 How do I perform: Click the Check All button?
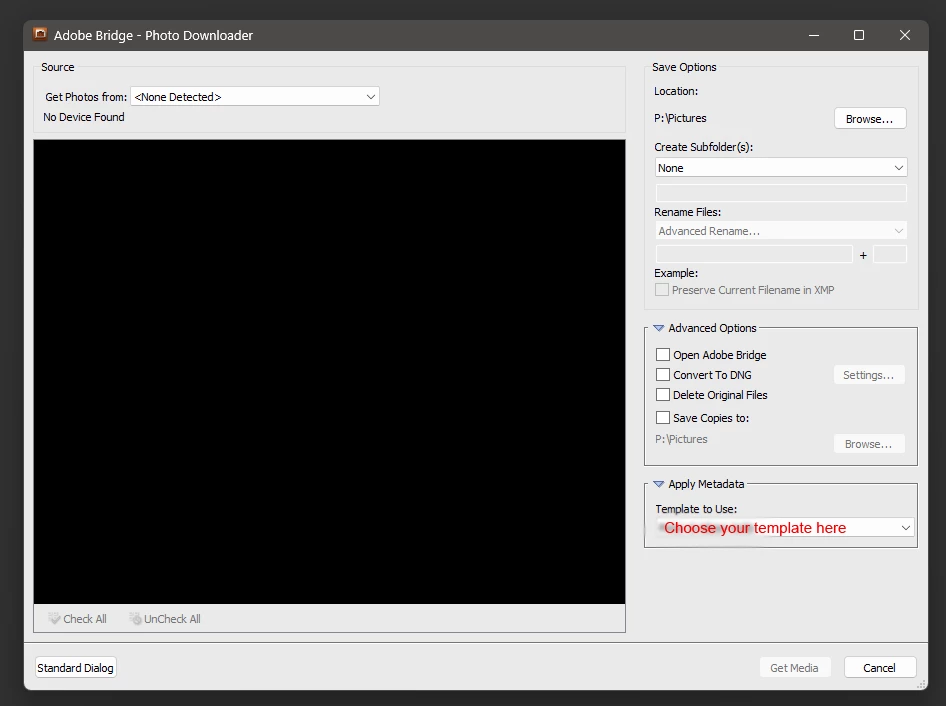(77, 619)
